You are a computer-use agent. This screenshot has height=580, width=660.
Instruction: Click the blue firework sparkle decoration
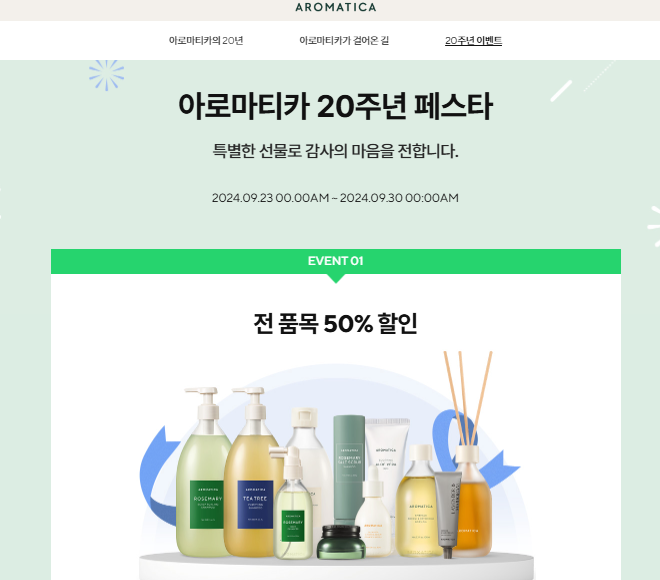coord(106,75)
